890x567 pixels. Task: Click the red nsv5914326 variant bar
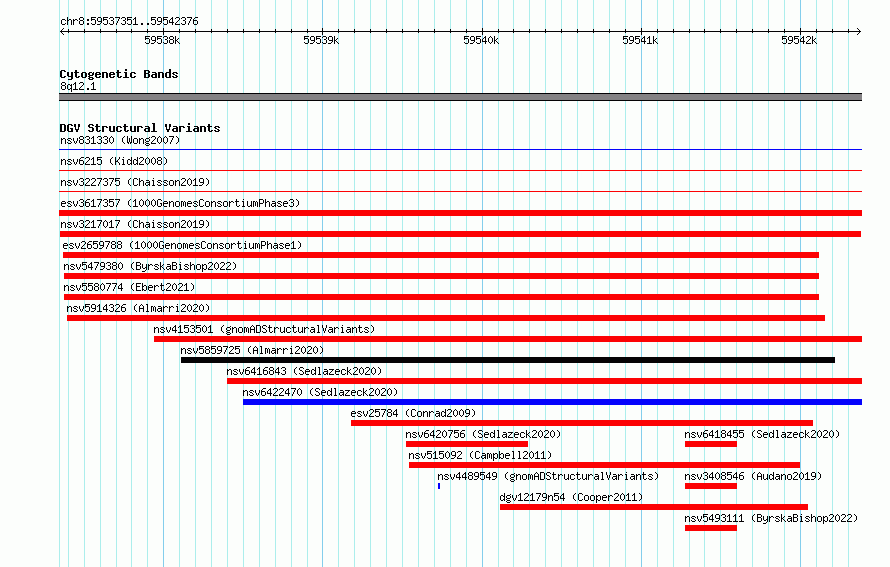(x=446, y=318)
